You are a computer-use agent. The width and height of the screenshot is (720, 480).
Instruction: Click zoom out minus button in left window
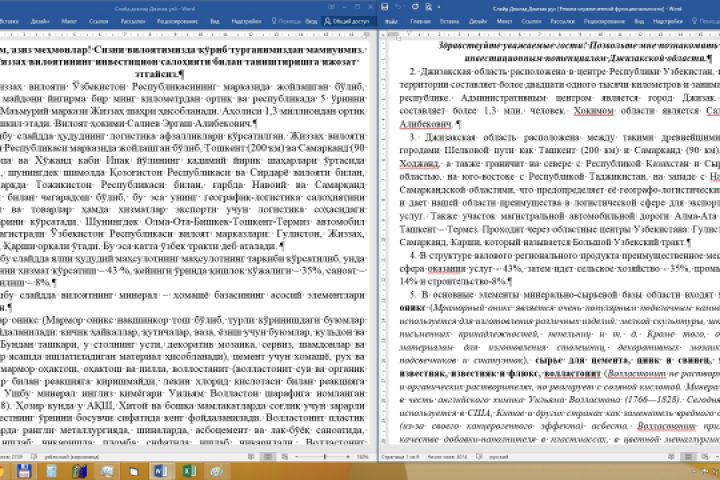[x=297, y=457]
